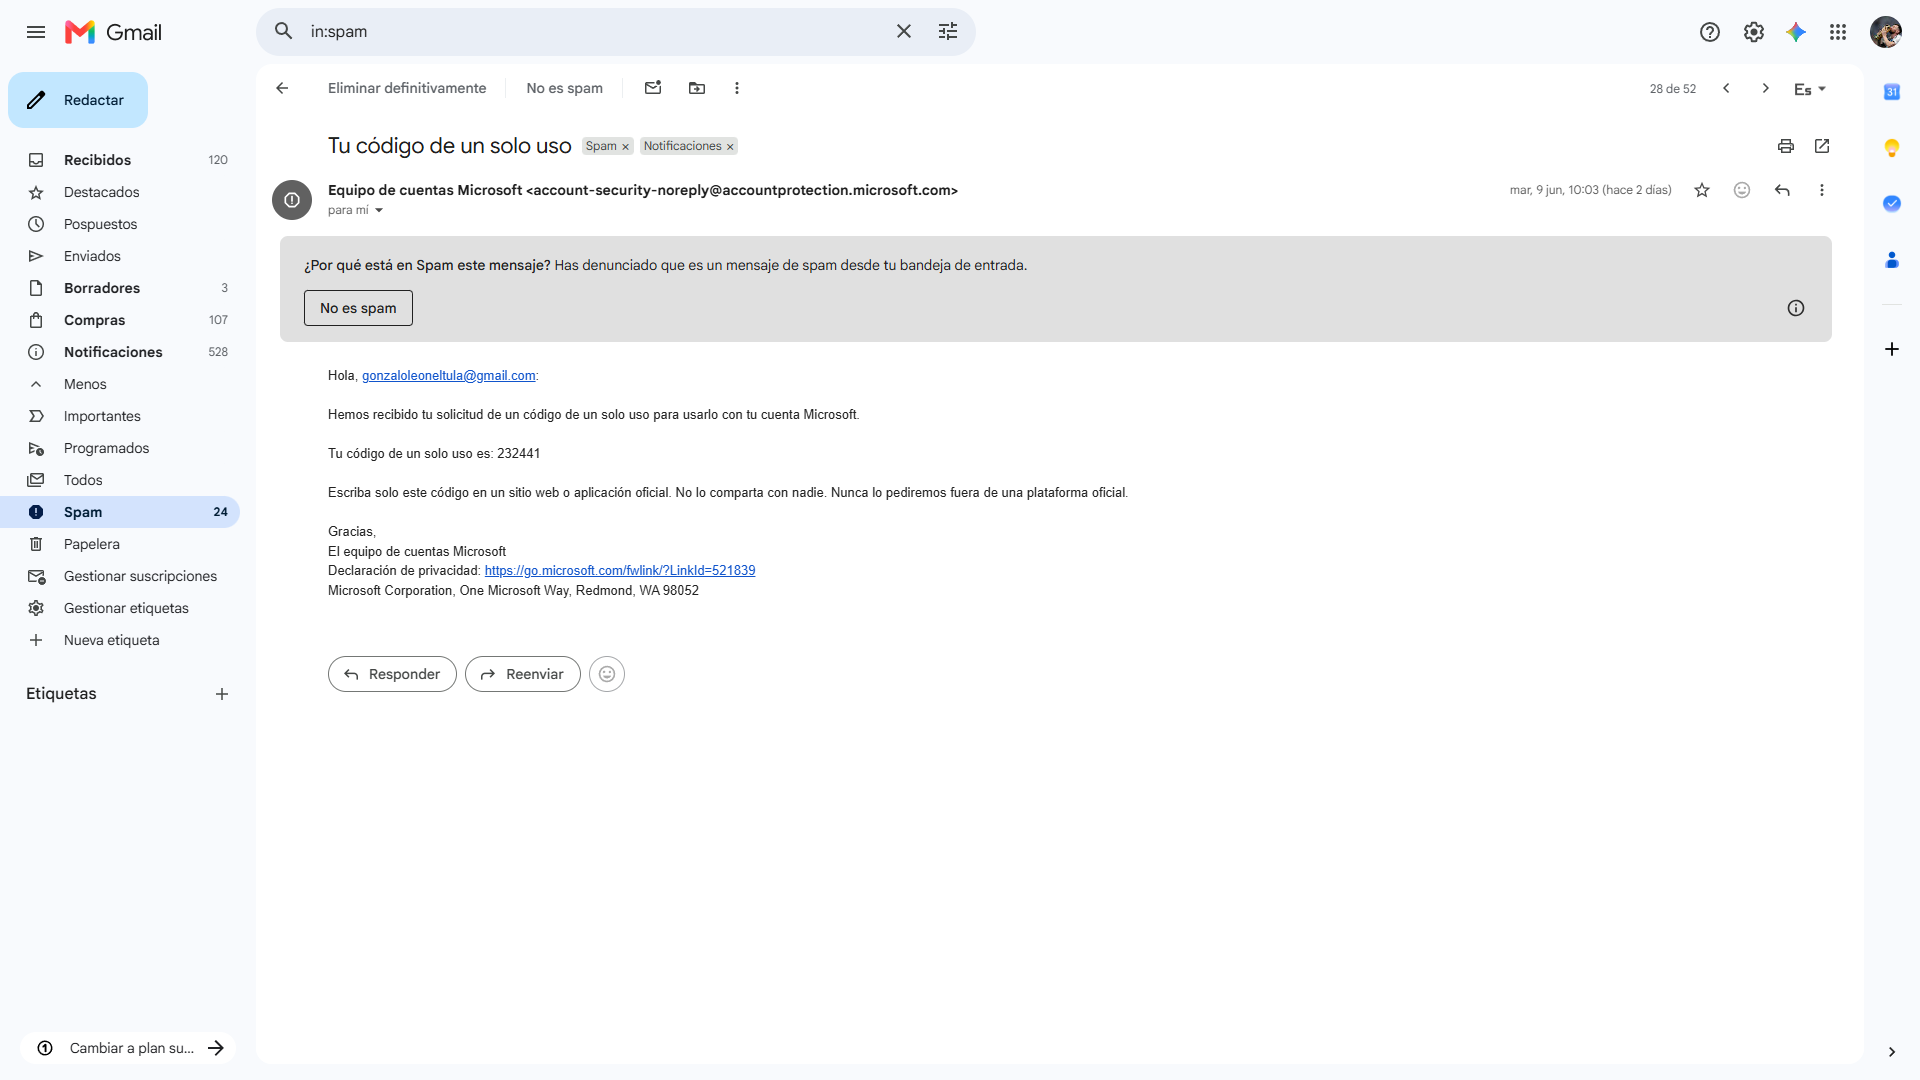This screenshot has width=1920, height=1080.
Task: Click 'Eliminar definitivamente'
Action: pyautogui.click(x=407, y=88)
